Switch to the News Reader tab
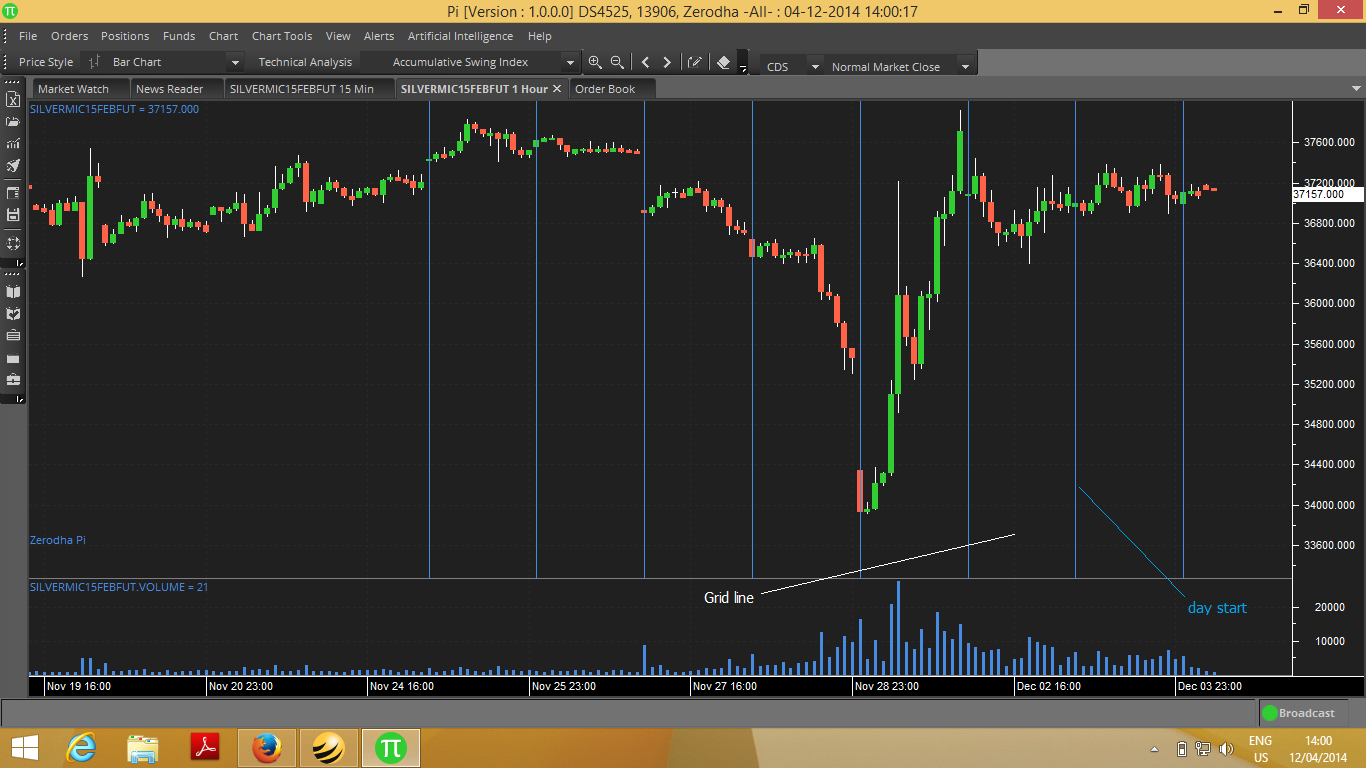The image size is (1366, 768). 176,89
